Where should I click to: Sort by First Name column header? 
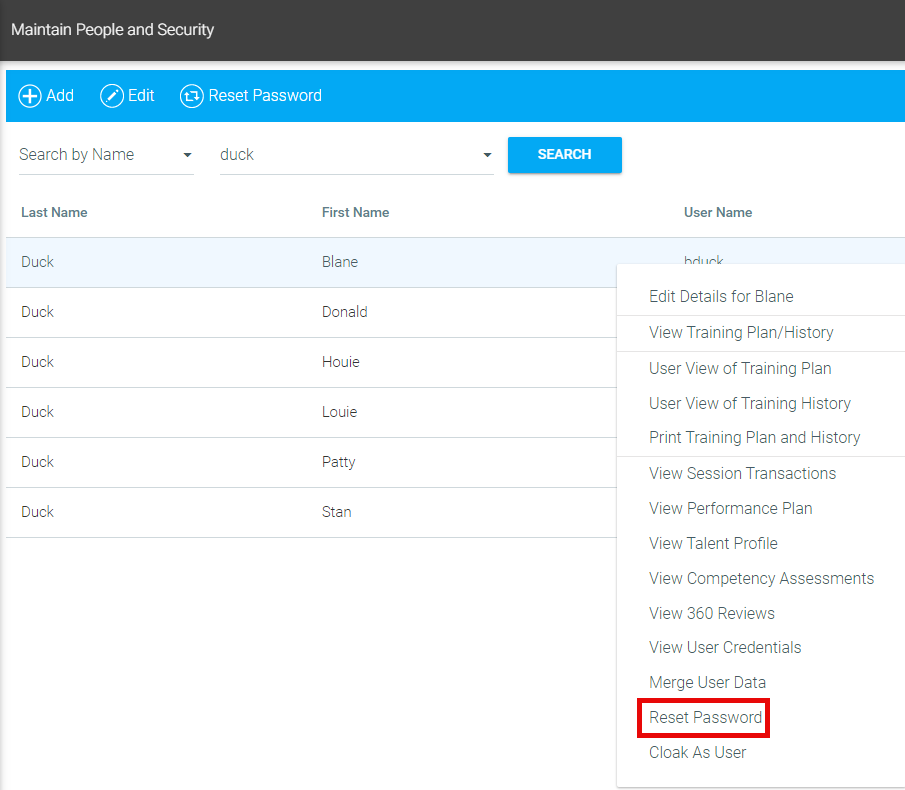[x=355, y=213]
